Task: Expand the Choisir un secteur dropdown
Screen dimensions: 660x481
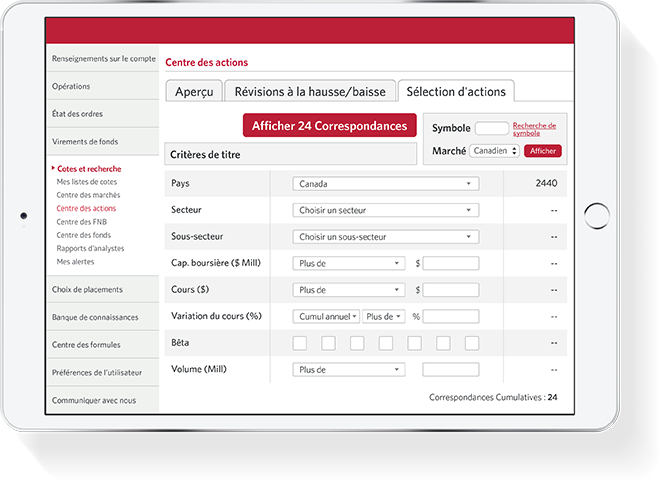Action: (386, 210)
